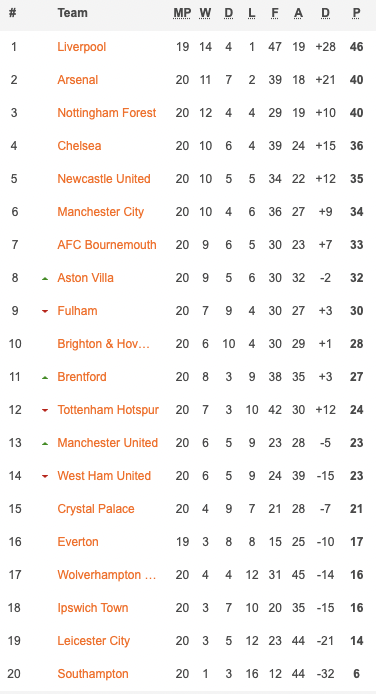Open the Southampton team link
376x694 pixels.
(93, 674)
